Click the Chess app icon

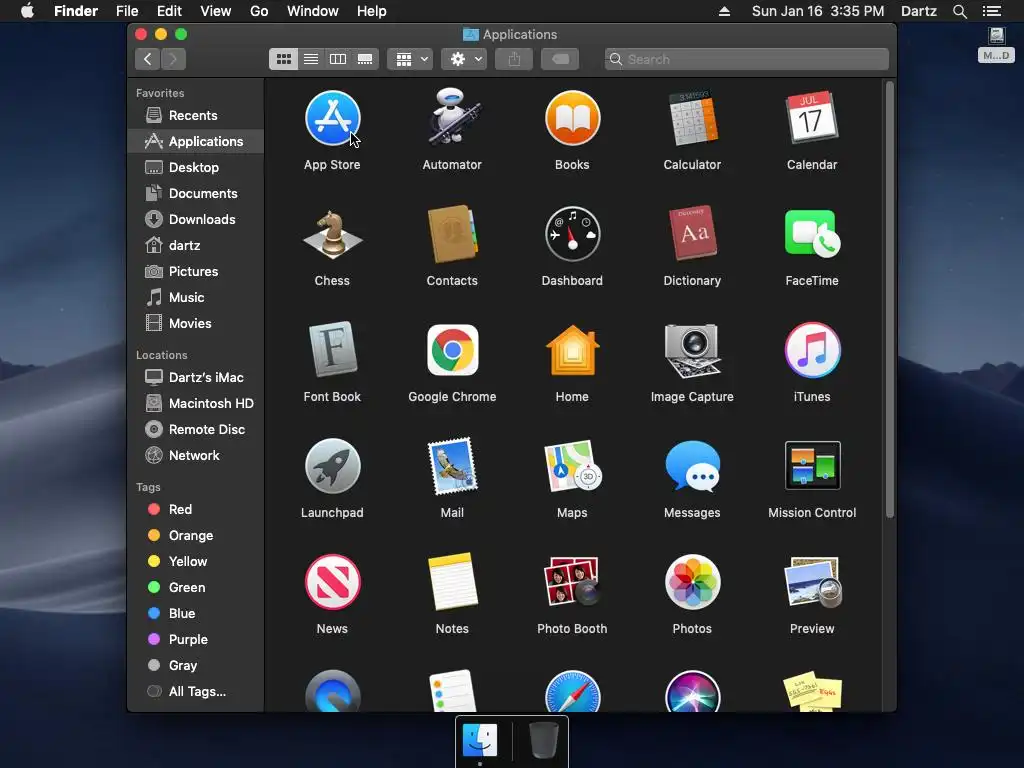pos(332,234)
